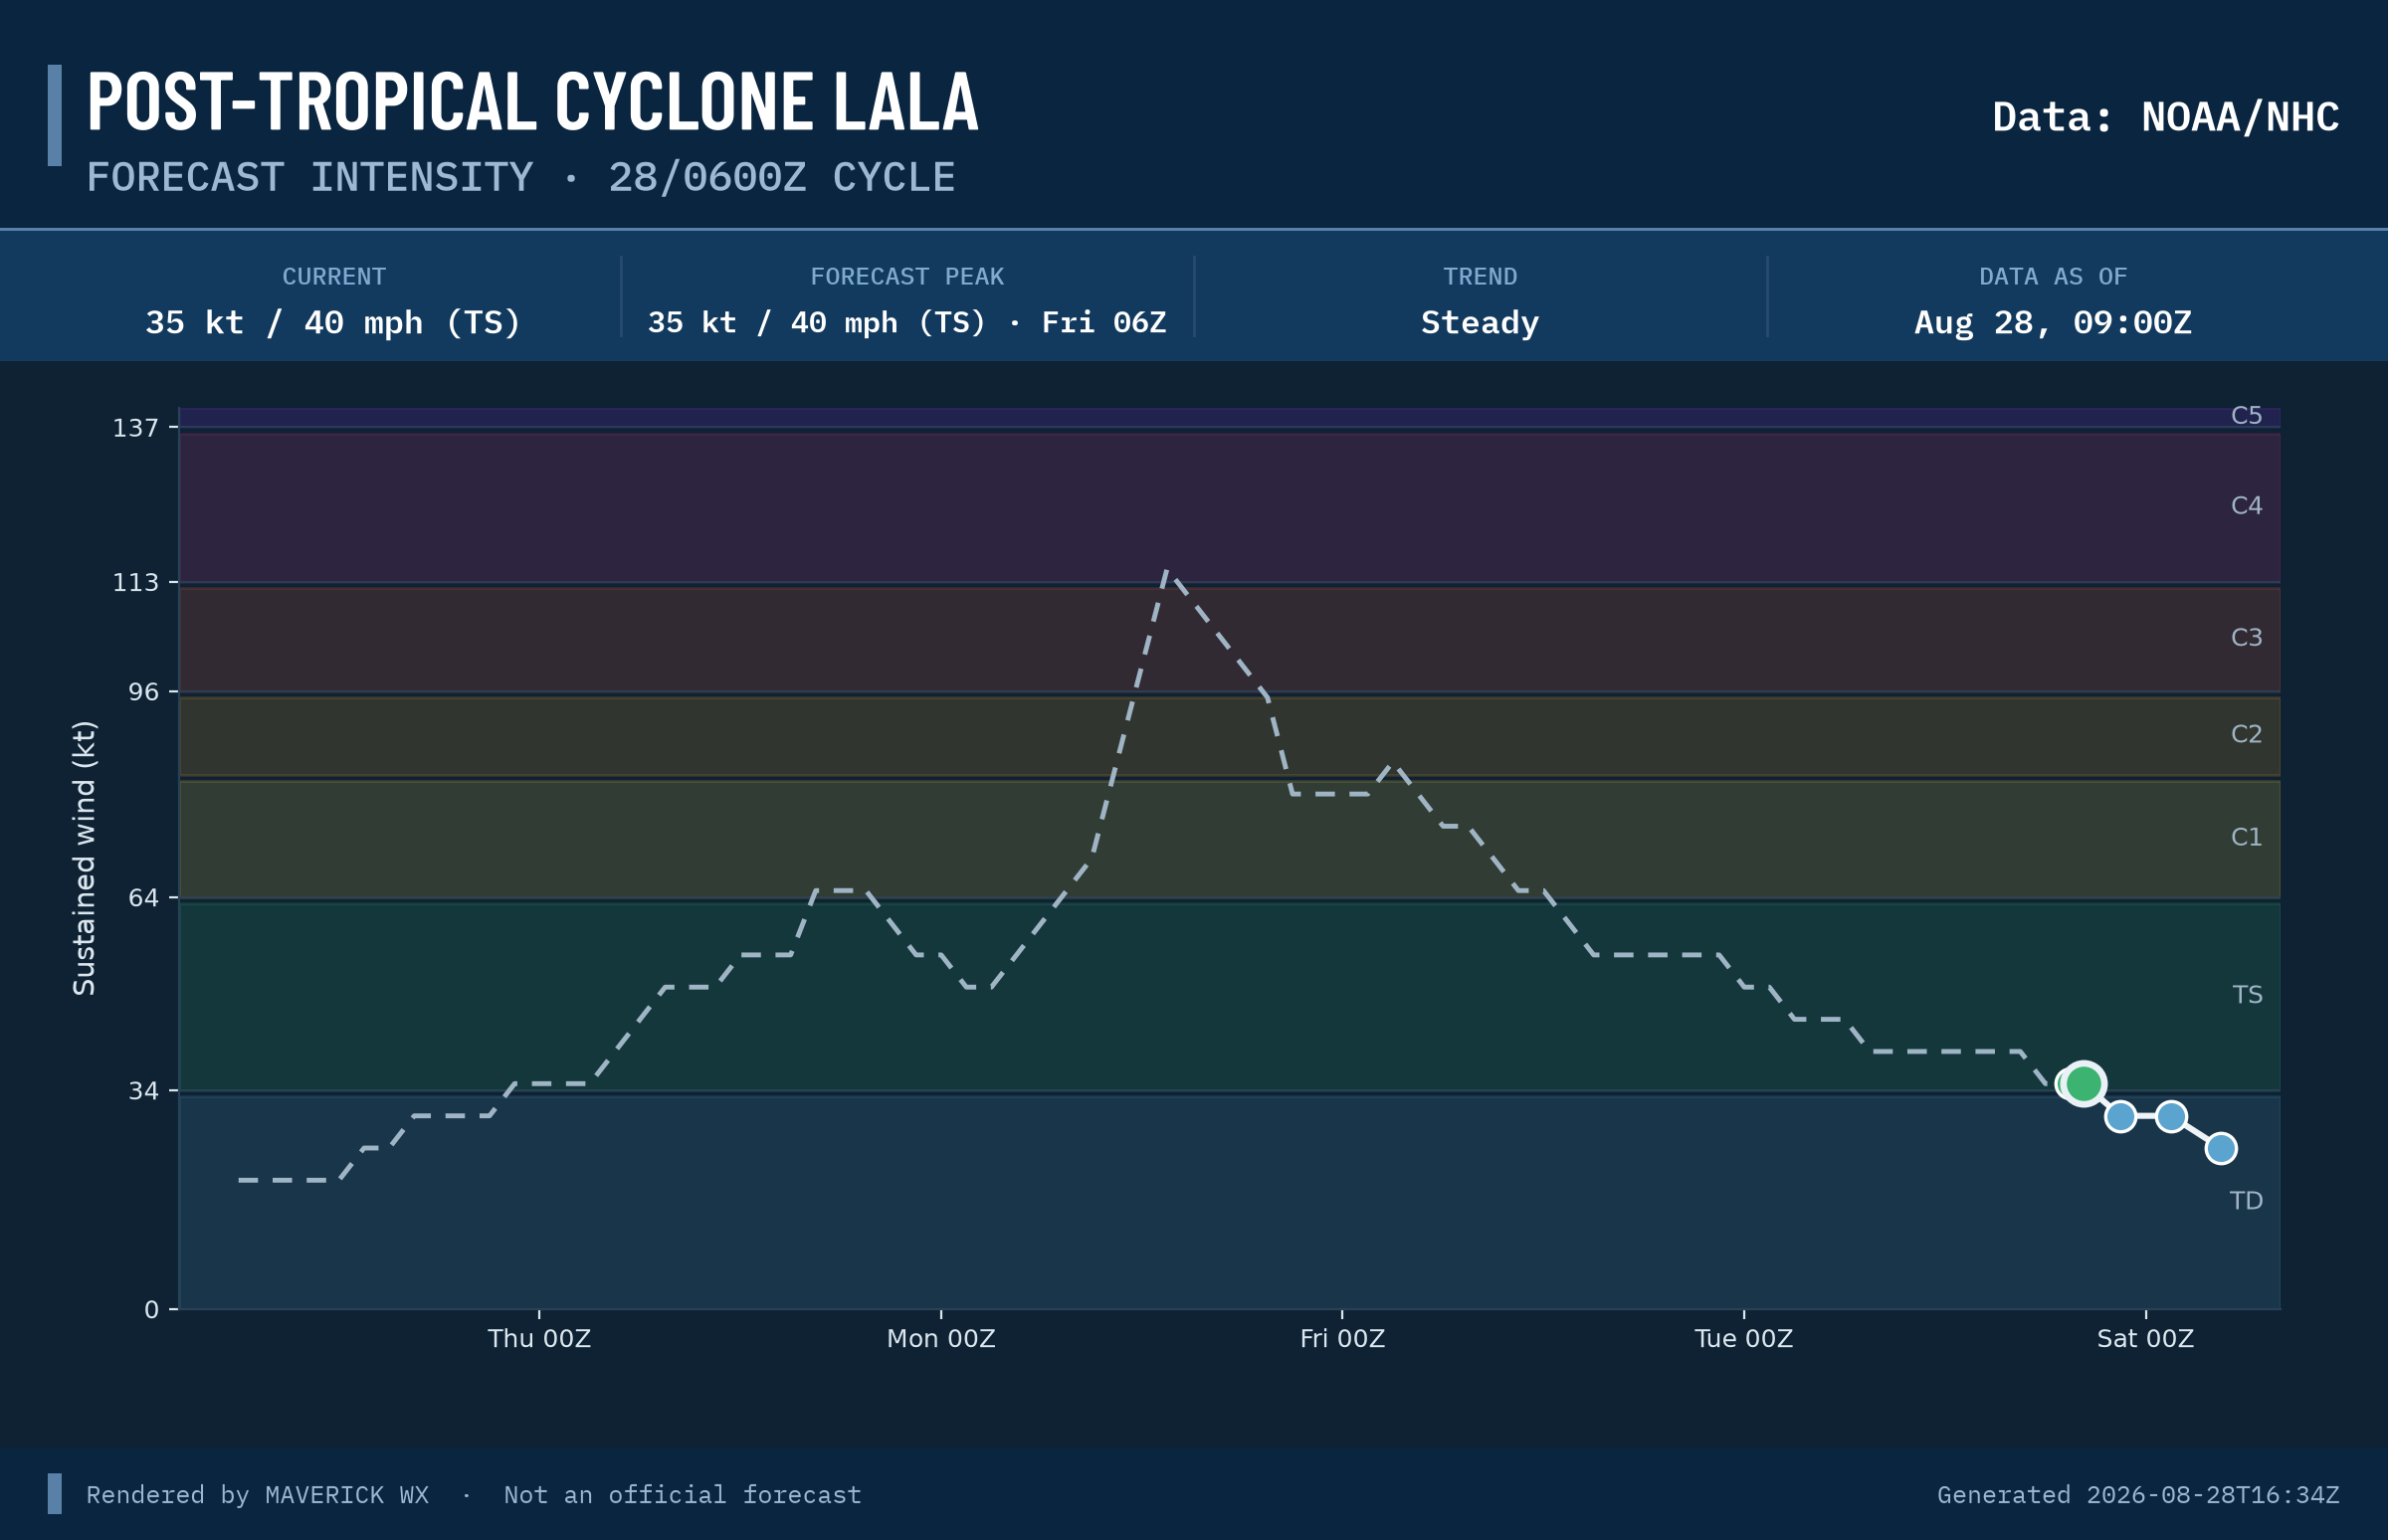Click the 'Fri 00Z' x-axis label
2388x1540 pixels.
(1342, 1339)
